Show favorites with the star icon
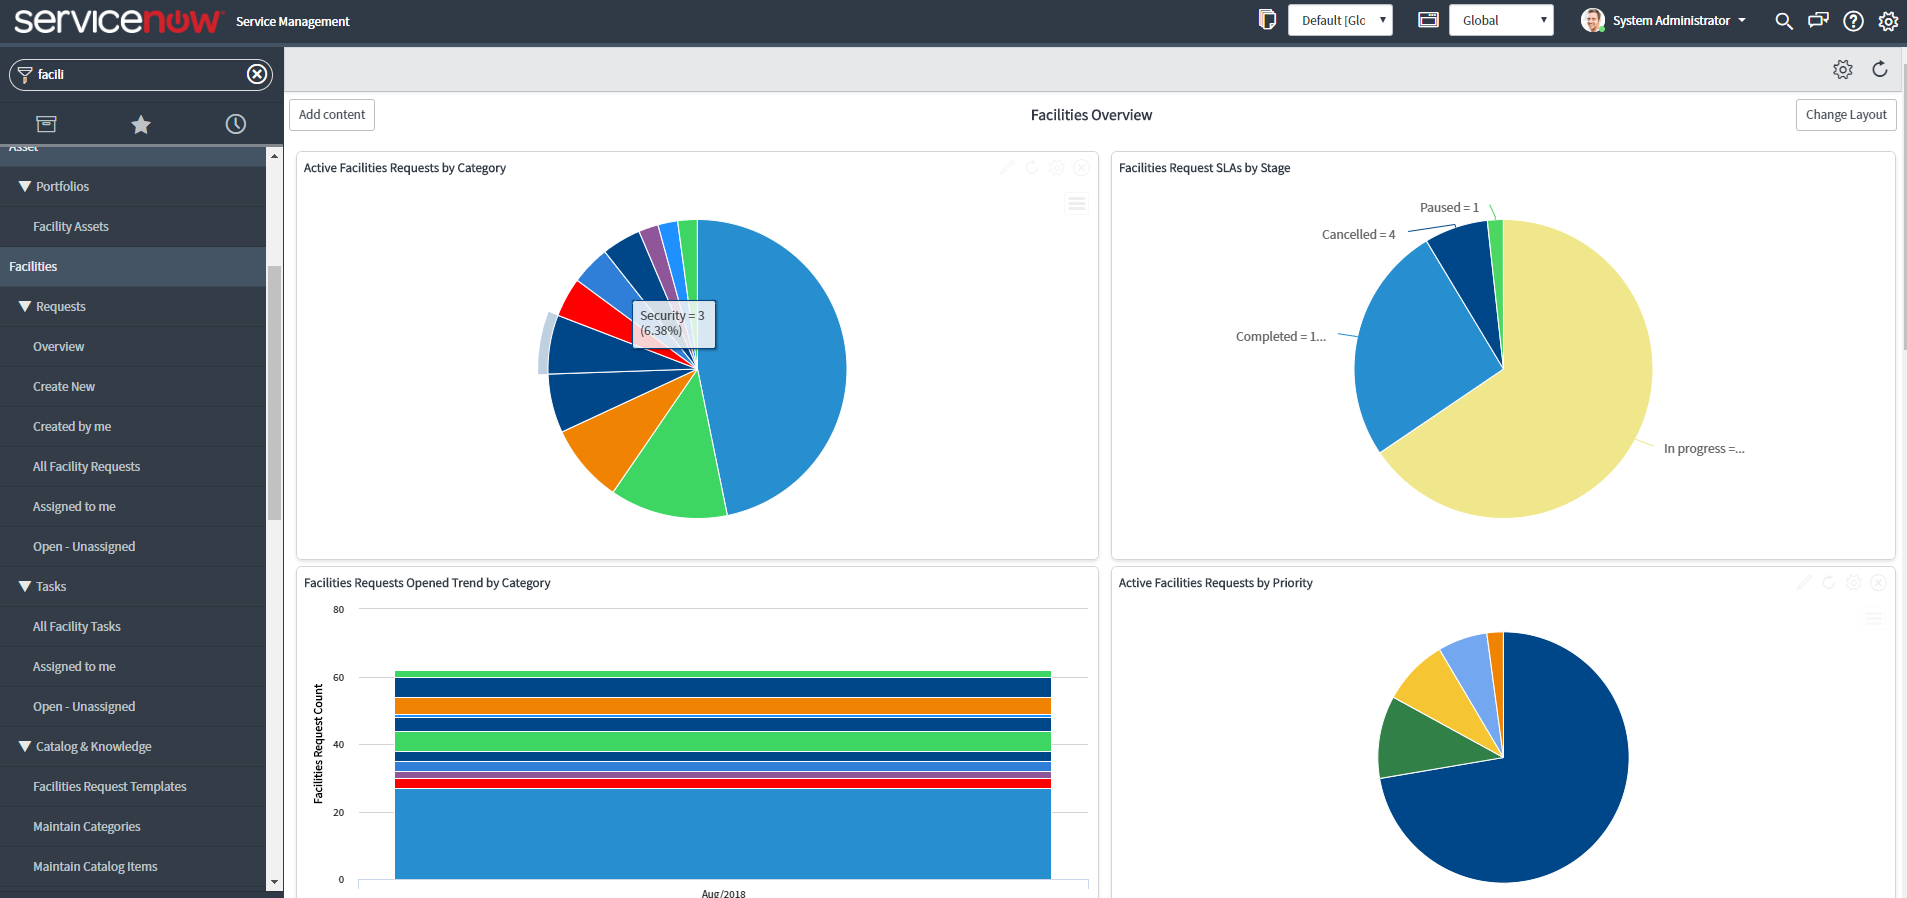The width and height of the screenshot is (1907, 898). click(141, 124)
